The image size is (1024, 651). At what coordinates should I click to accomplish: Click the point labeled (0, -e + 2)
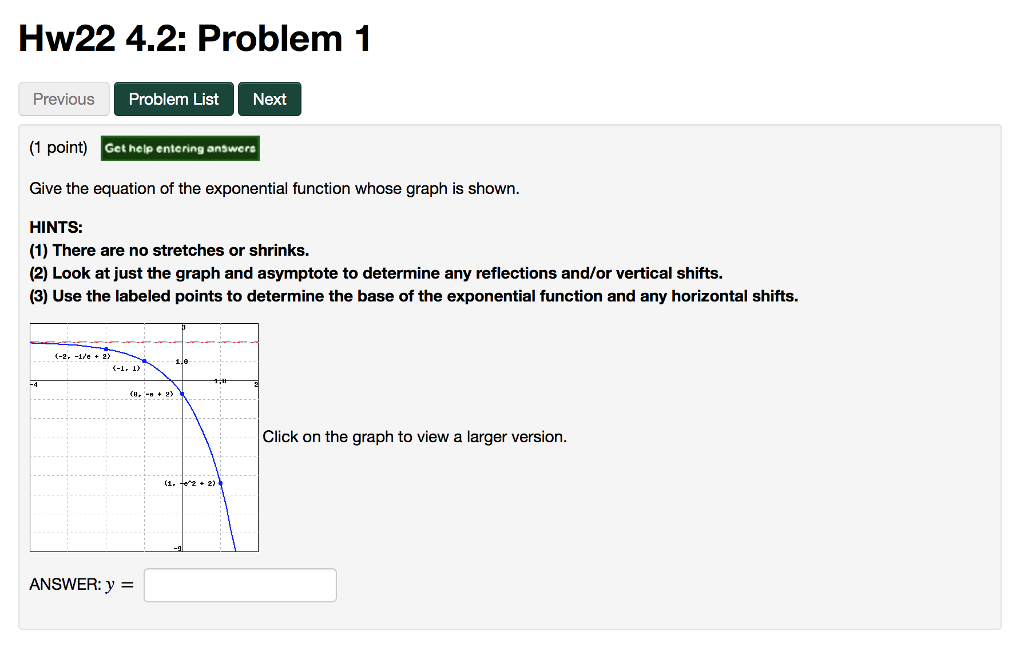coord(183,393)
